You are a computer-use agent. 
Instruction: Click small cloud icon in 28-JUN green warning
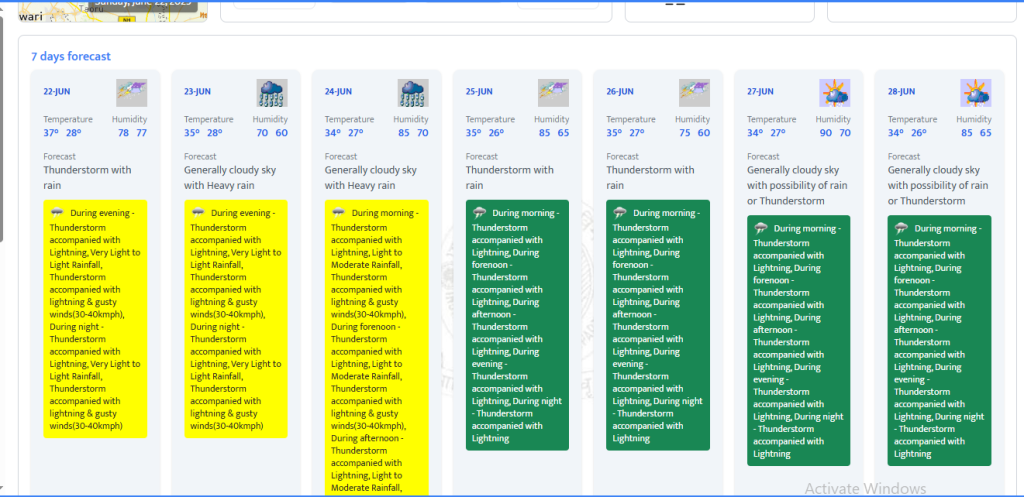click(902, 228)
